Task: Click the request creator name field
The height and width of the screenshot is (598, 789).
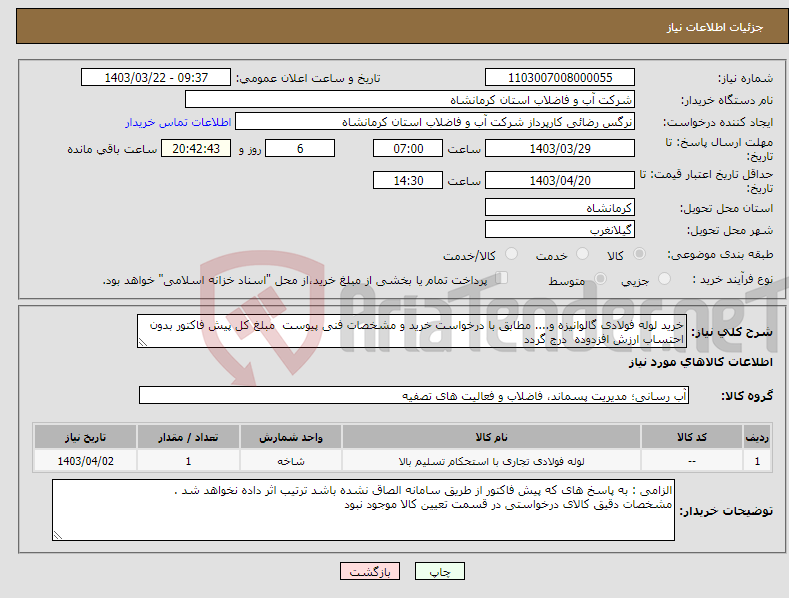Action: (x=435, y=122)
